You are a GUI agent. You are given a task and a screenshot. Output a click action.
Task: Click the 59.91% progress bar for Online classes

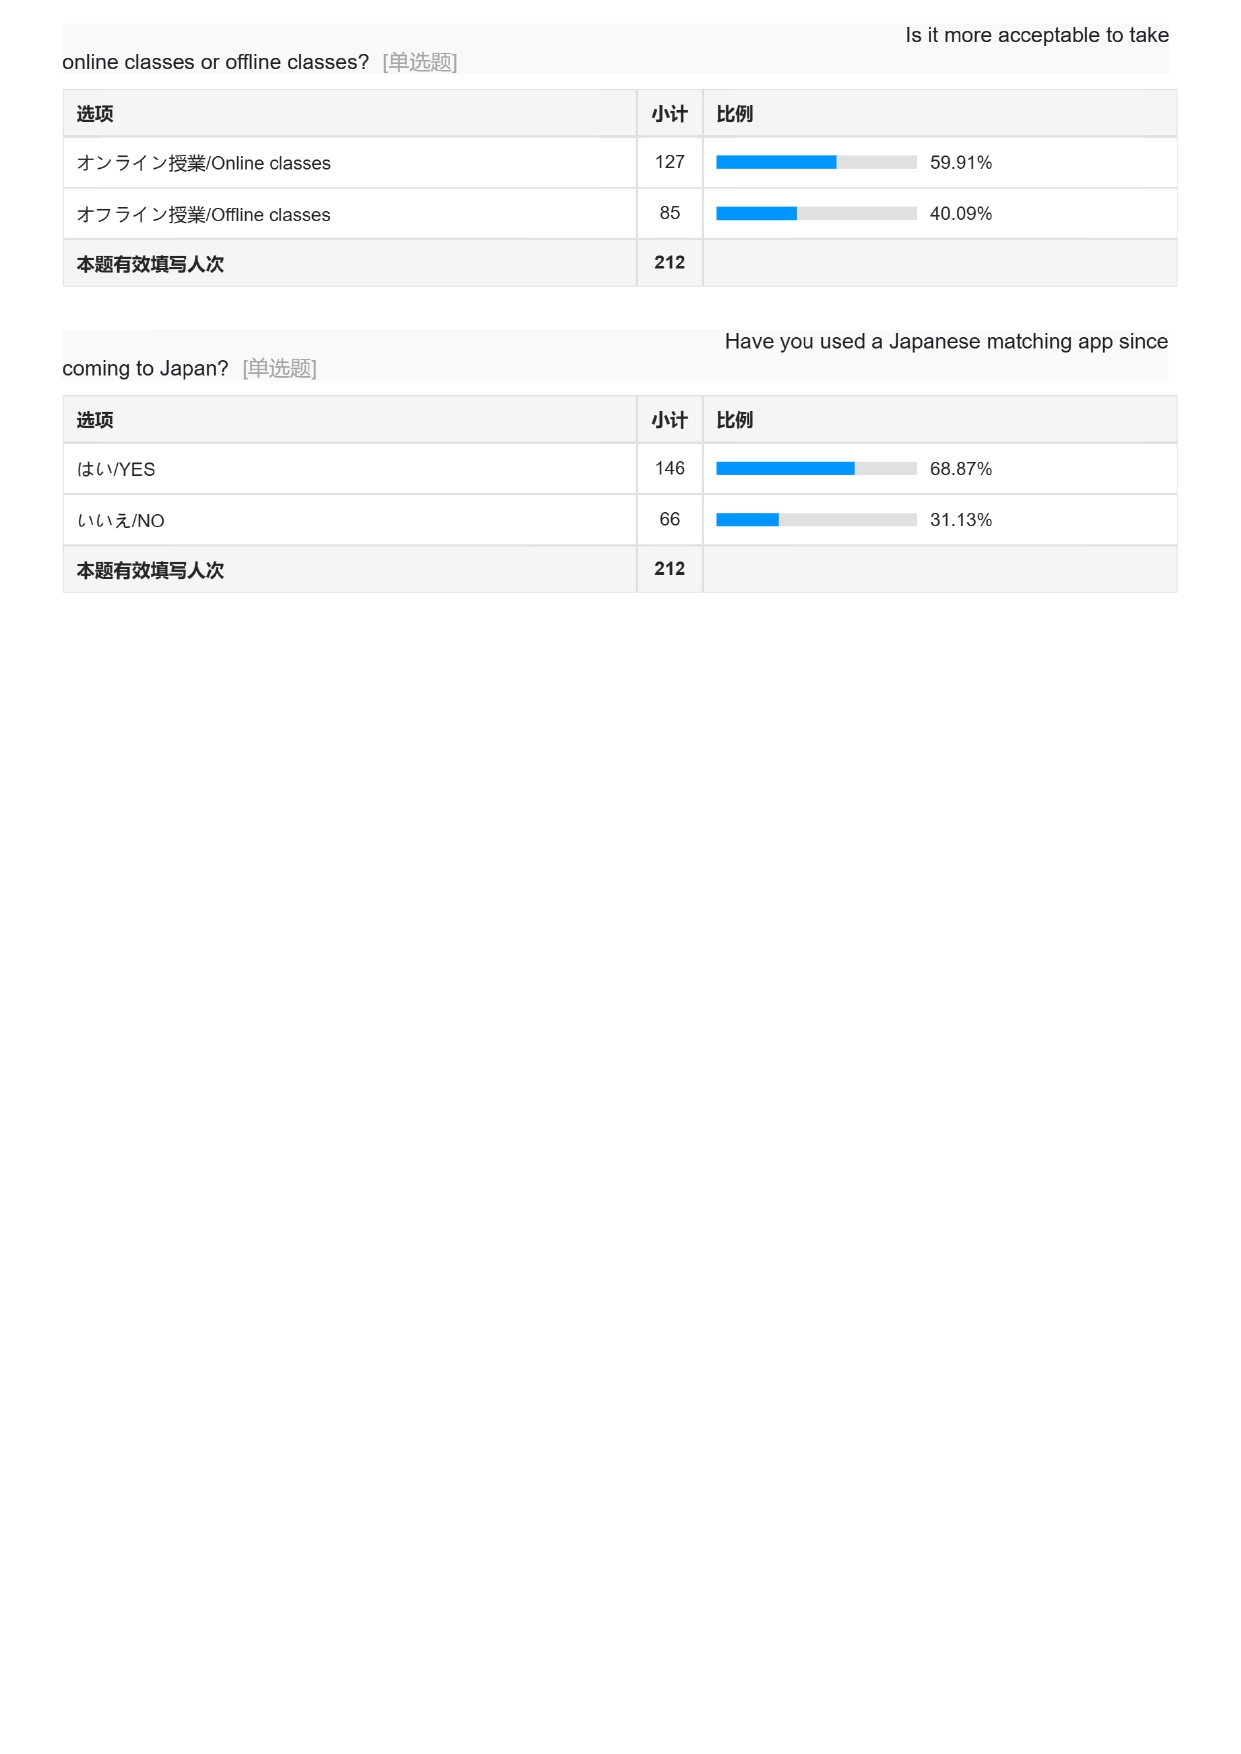click(x=816, y=162)
